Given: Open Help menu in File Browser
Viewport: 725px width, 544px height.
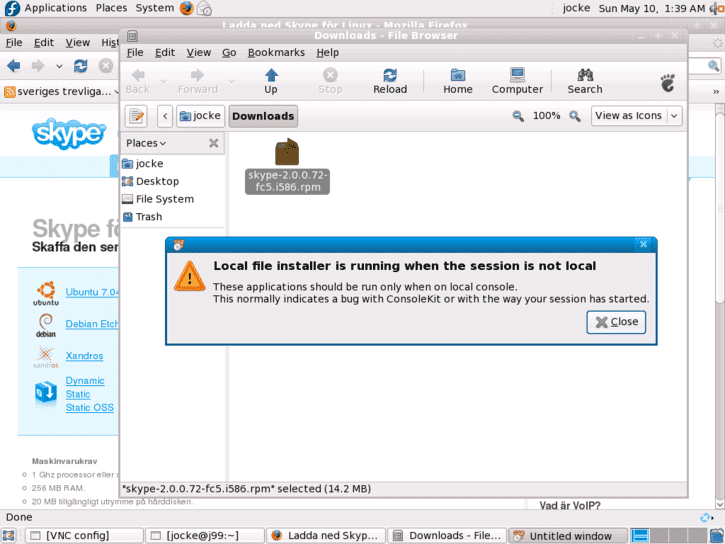Looking at the screenshot, I should (327, 53).
